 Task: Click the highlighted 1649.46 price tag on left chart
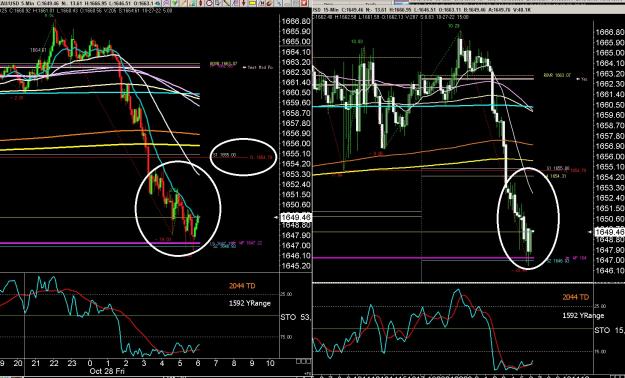coord(296,217)
